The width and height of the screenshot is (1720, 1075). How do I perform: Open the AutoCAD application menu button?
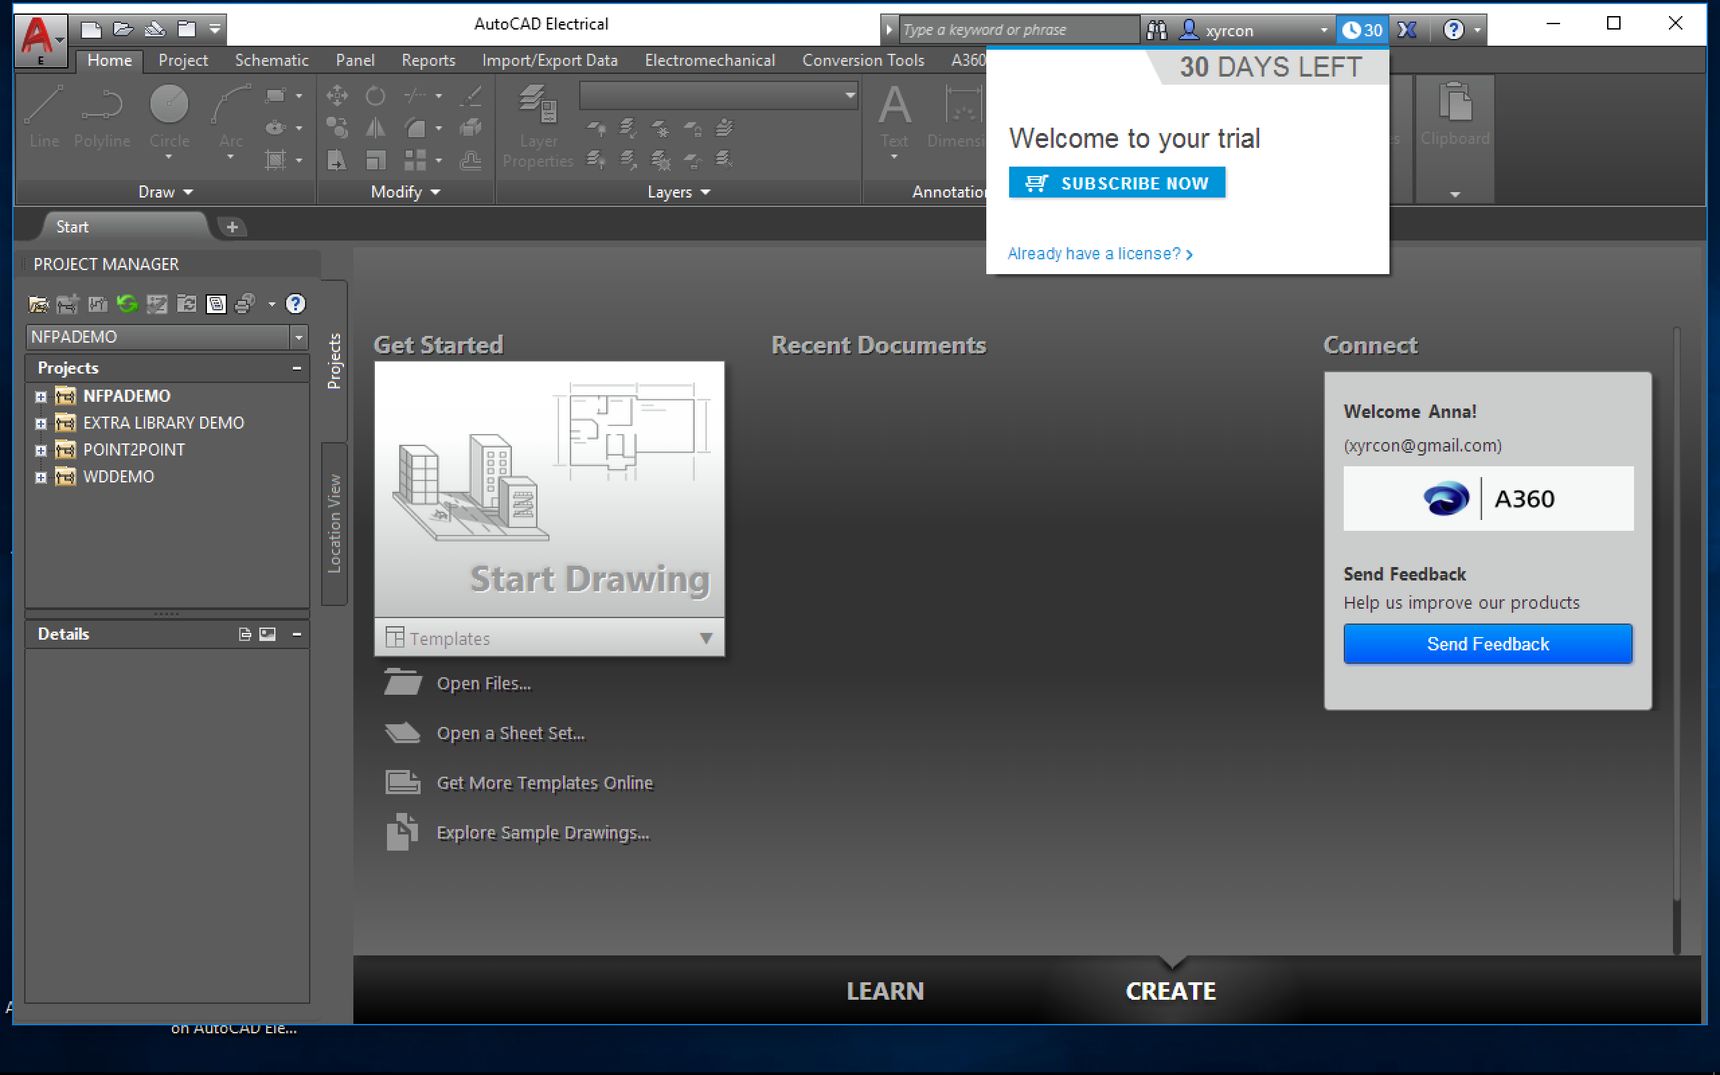click(41, 40)
